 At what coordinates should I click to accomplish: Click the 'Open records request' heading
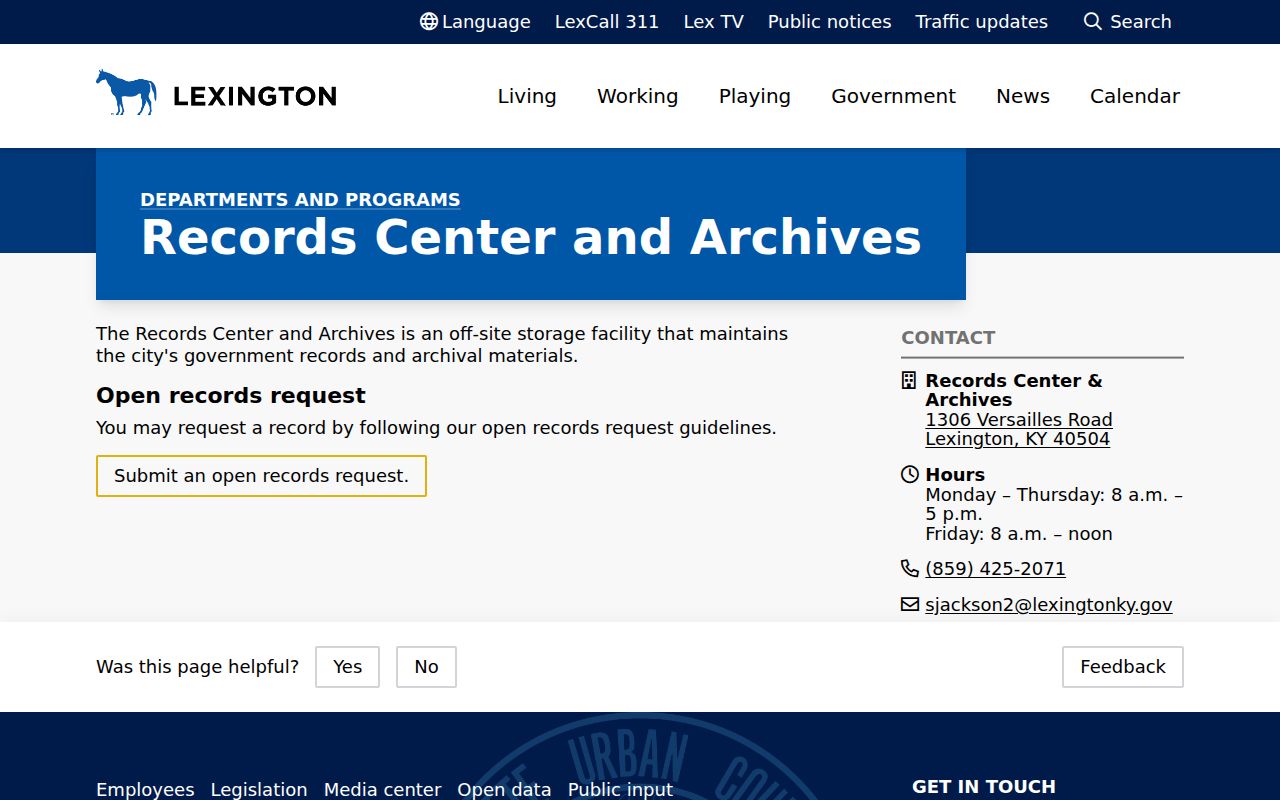click(231, 395)
